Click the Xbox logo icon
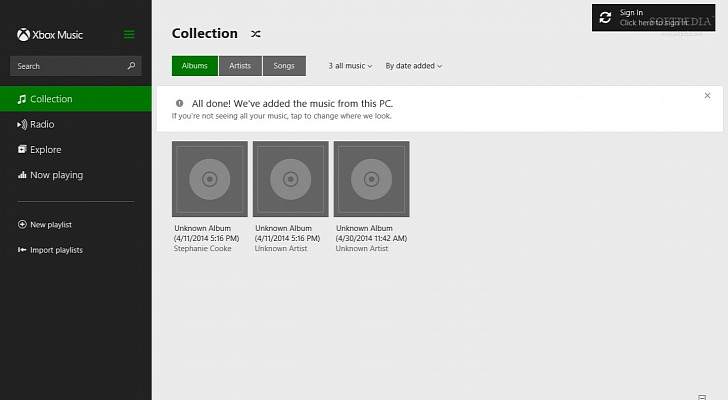The width and height of the screenshot is (728, 400). tap(22, 35)
